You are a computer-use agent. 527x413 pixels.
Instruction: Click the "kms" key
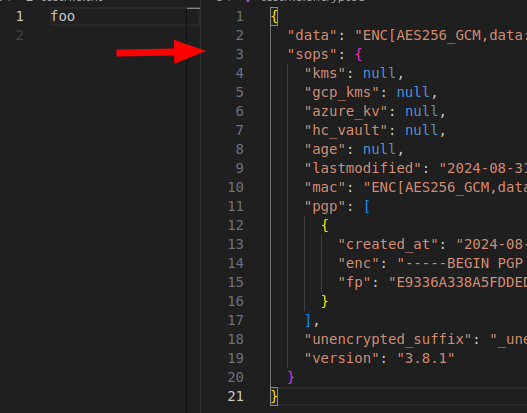pyautogui.click(x=325, y=73)
